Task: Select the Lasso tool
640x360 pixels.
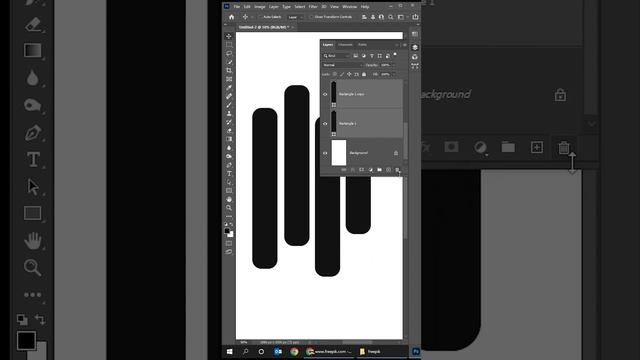Action: (x=229, y=53)
